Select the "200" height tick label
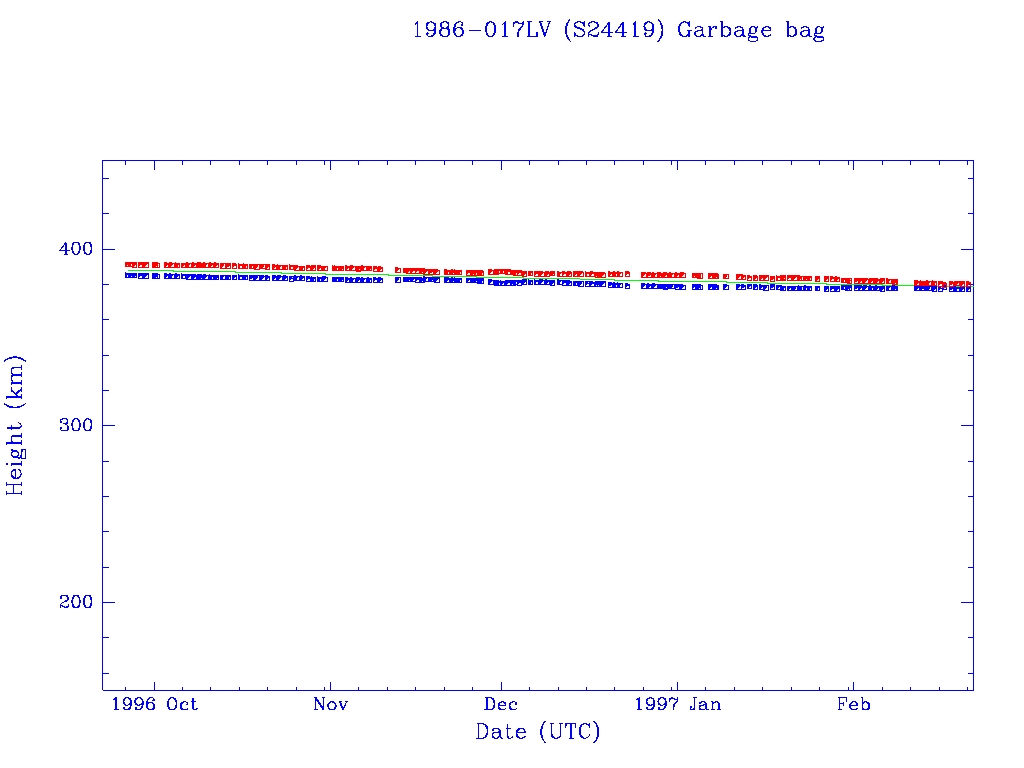Viewport: 1024px width, 768px height. click(x=72, y=602)
